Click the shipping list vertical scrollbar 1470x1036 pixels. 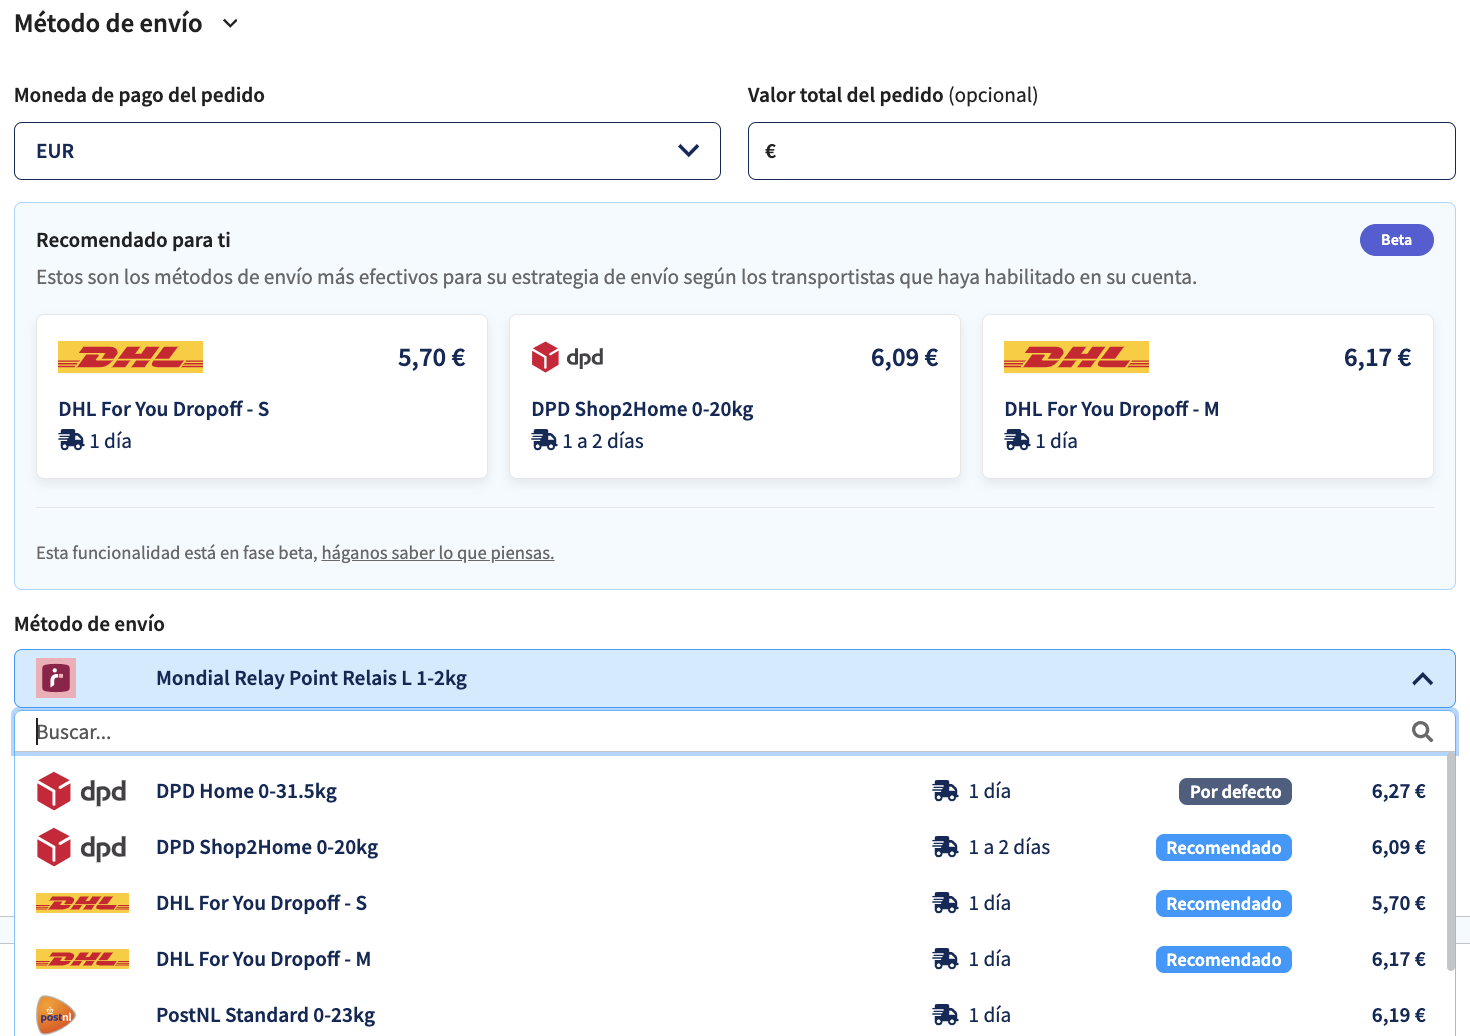pyautogui.click(x=1451, y=862)
